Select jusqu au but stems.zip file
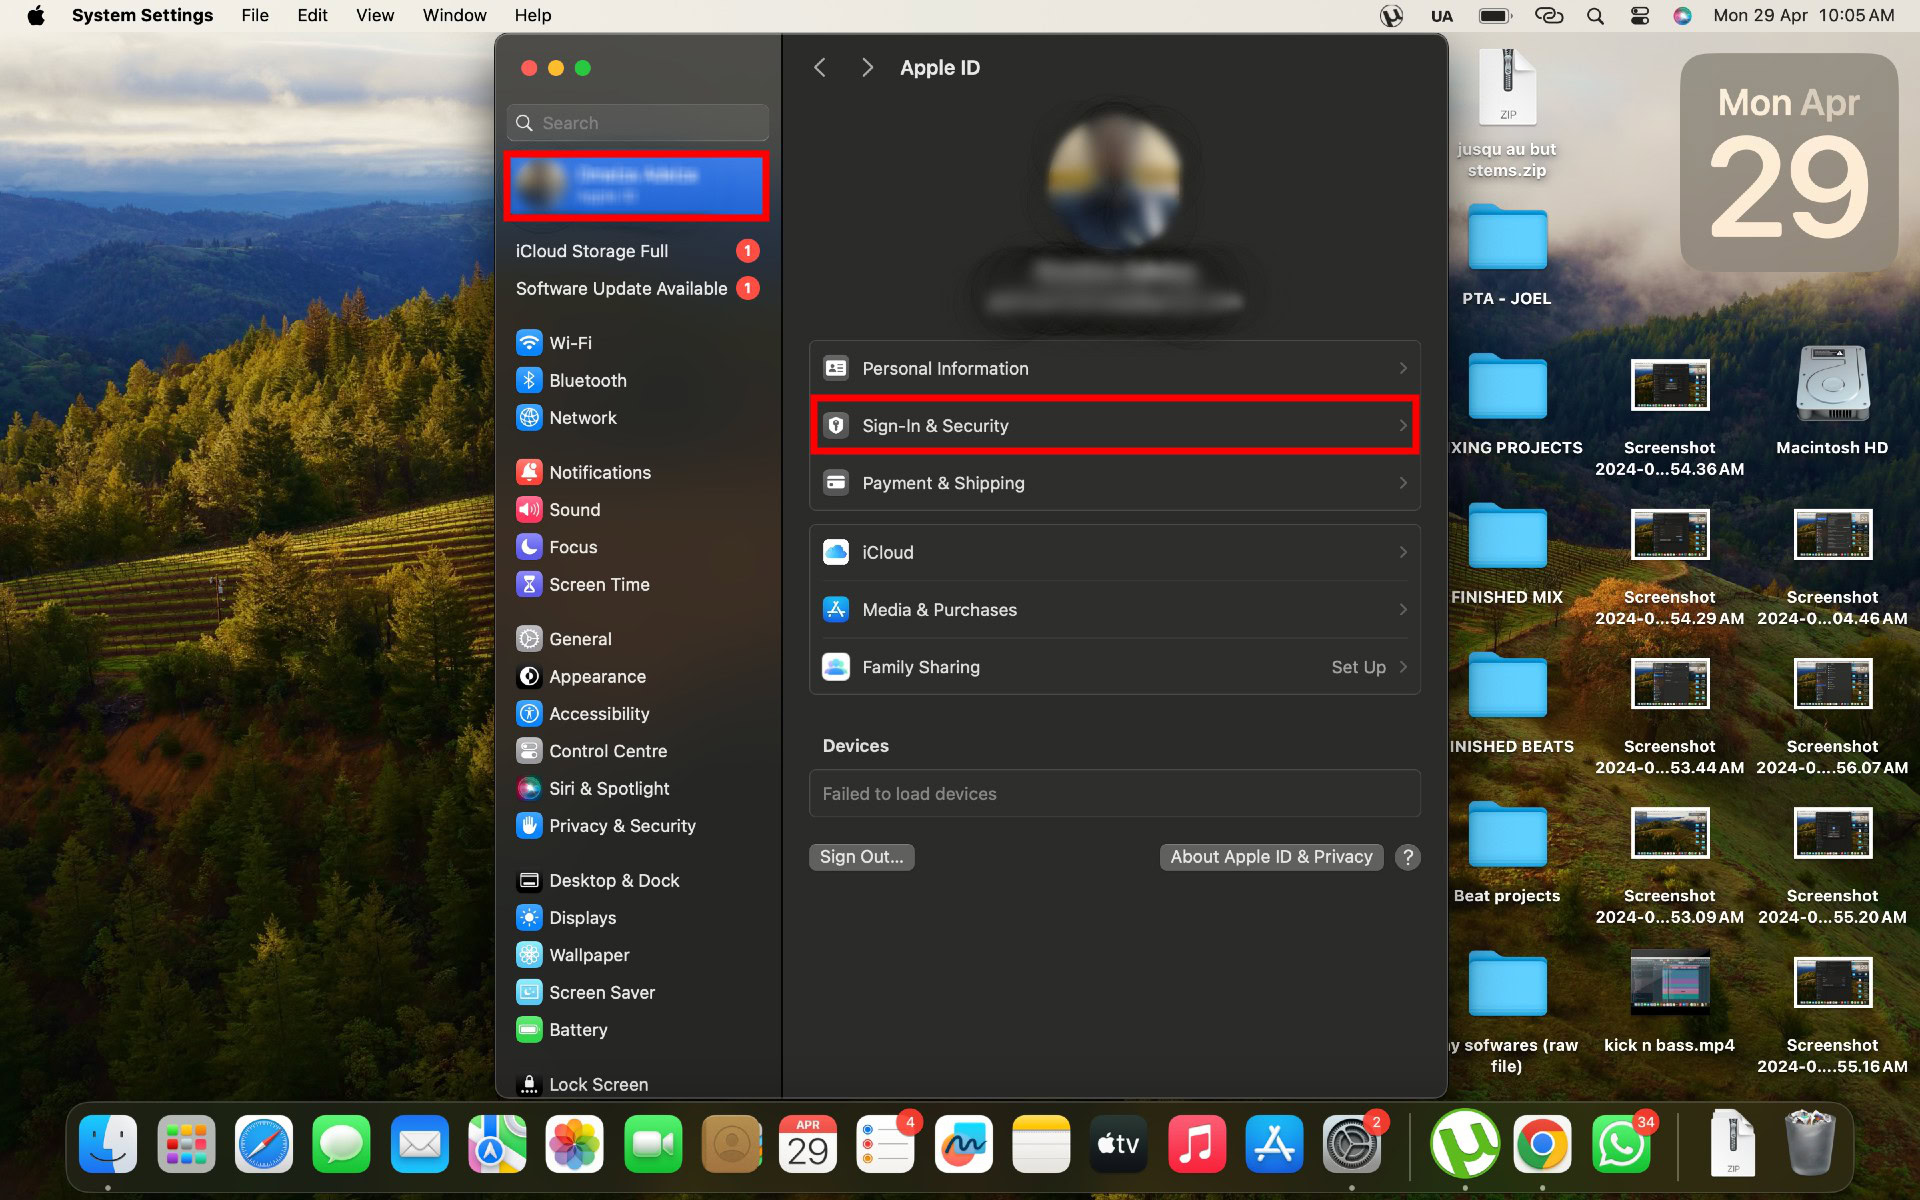The height and width of the screenshot is (1200, 1920). coord(1507,114)
